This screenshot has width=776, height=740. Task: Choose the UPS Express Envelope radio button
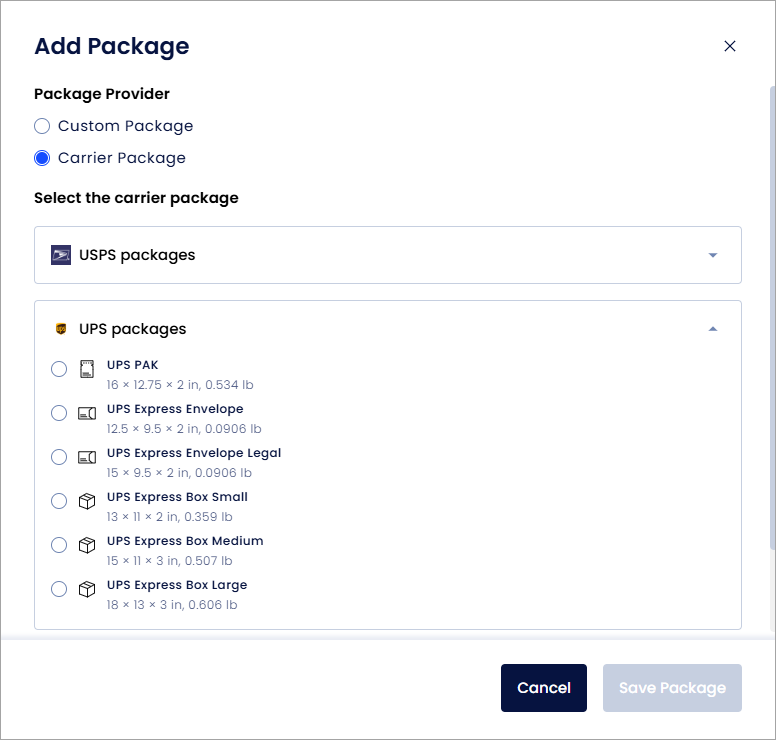59,413
